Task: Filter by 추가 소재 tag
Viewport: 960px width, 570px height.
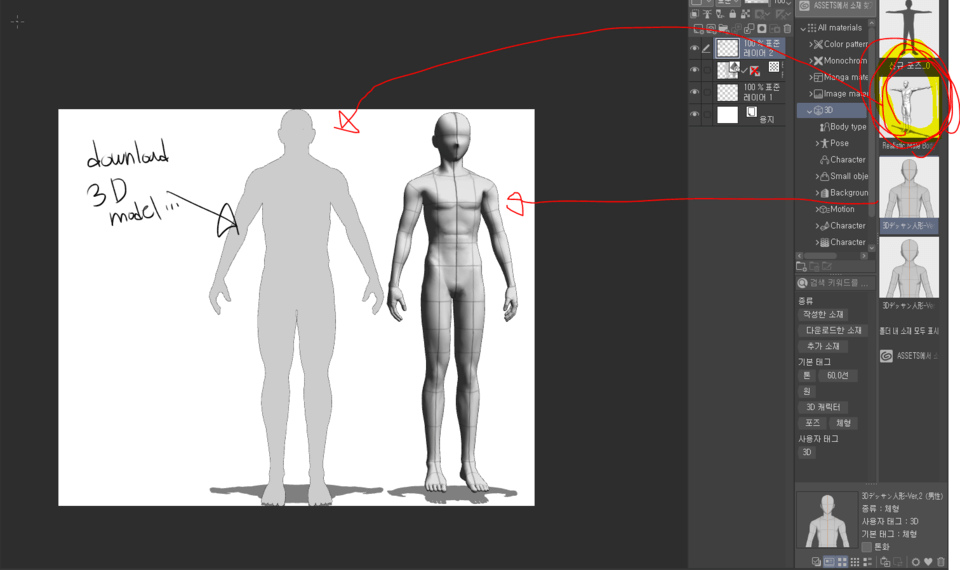Action: pos(823,346)
